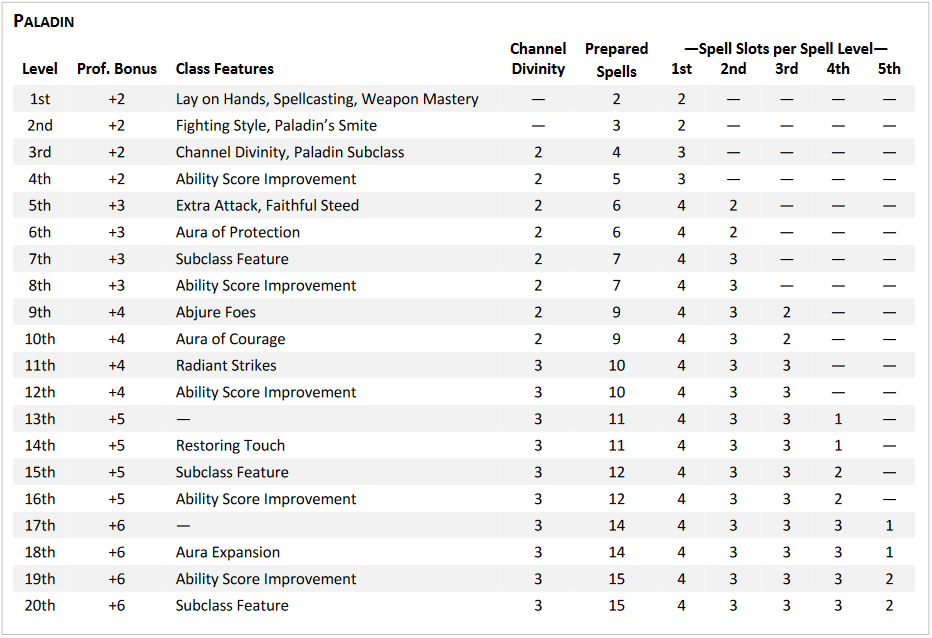Screen dimensions: 932x638
Task: Select the 13th level row label
Action: coord(40,419)
